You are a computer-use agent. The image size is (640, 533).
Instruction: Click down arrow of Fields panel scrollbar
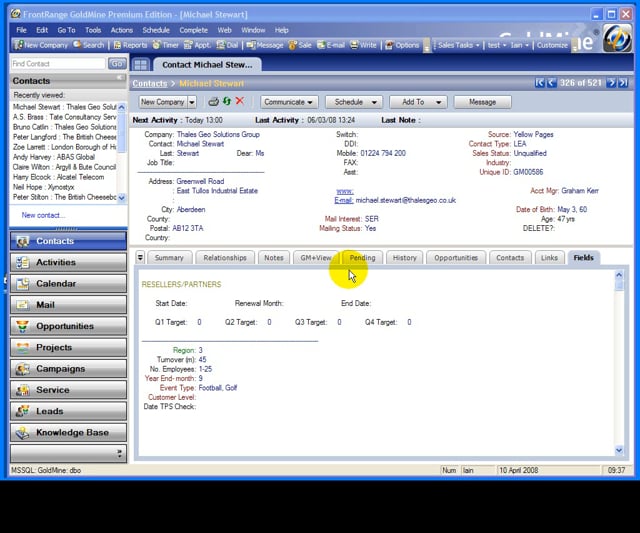(x=619, y=451)
